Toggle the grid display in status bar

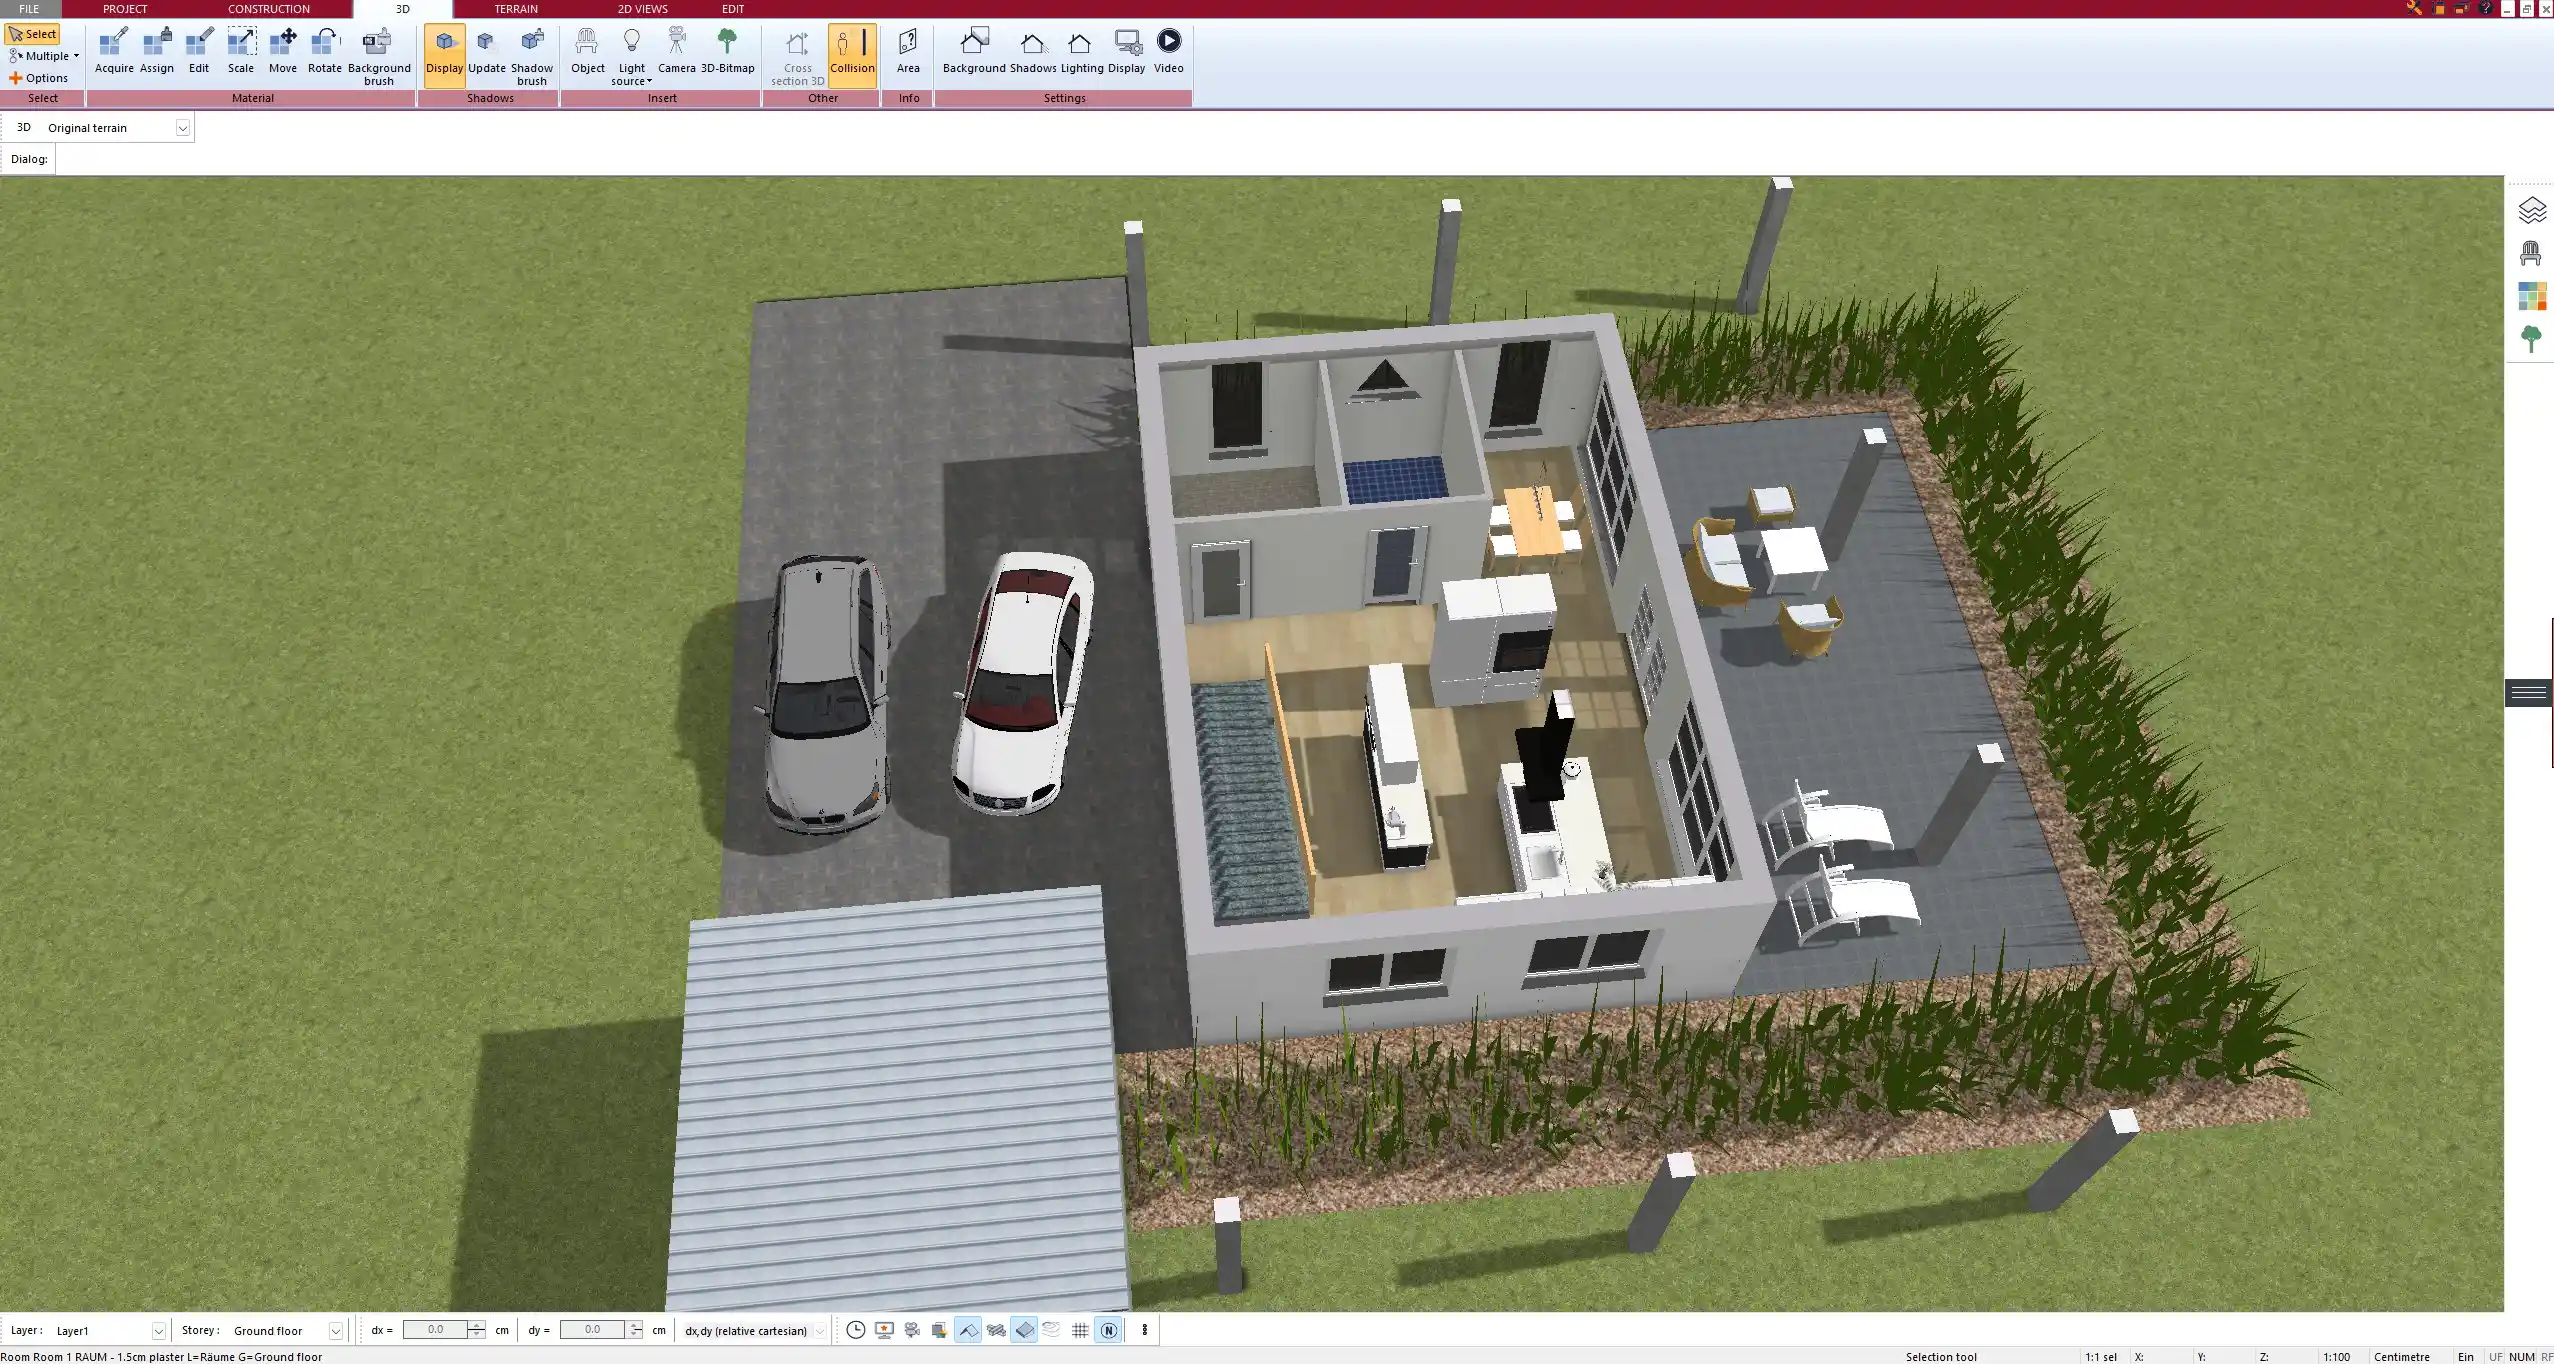(x=1080, y=1330)
